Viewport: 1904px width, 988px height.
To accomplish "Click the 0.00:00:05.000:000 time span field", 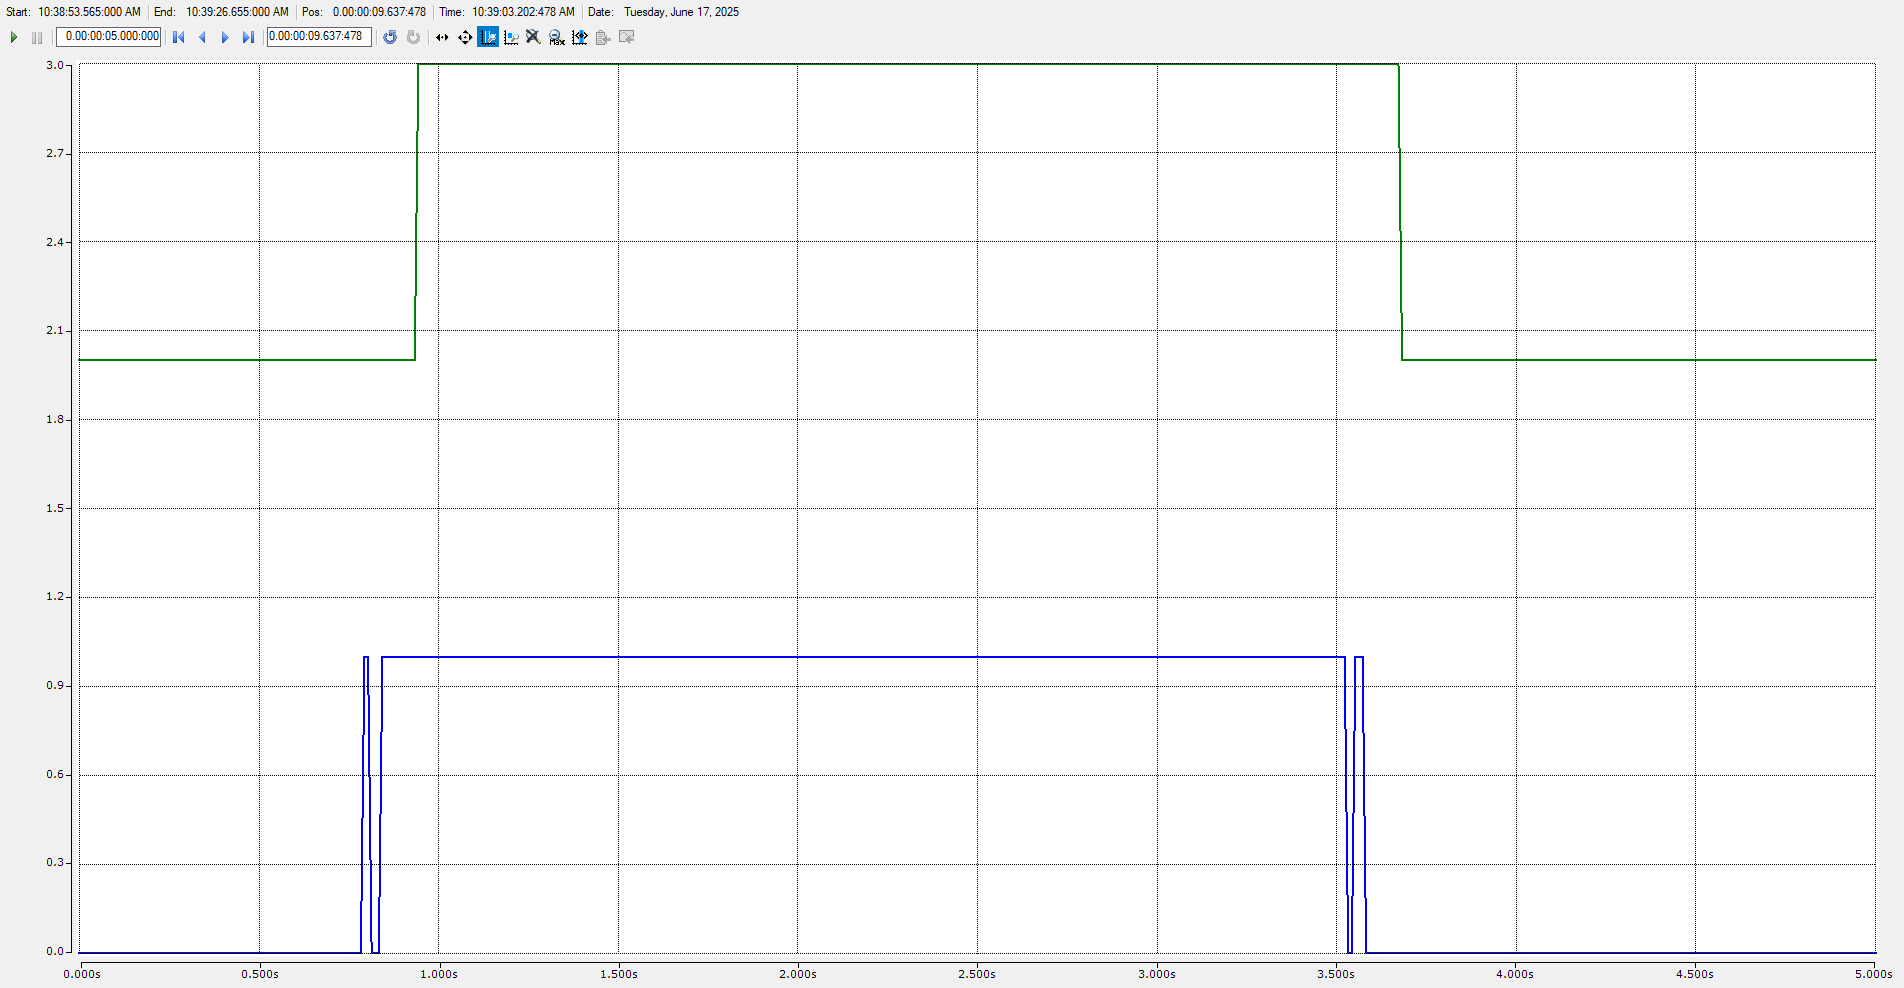I will 109,36.
